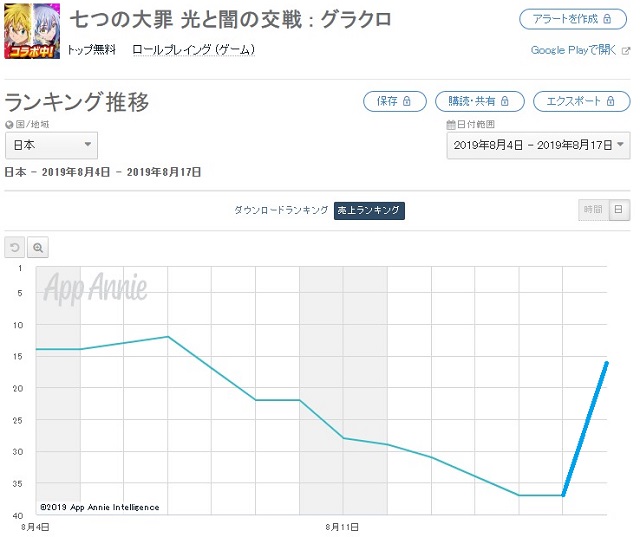Click the lock icon on アラートを作成
The width and height of the screenshot is (640, 537).
click(x=607, y=19)
